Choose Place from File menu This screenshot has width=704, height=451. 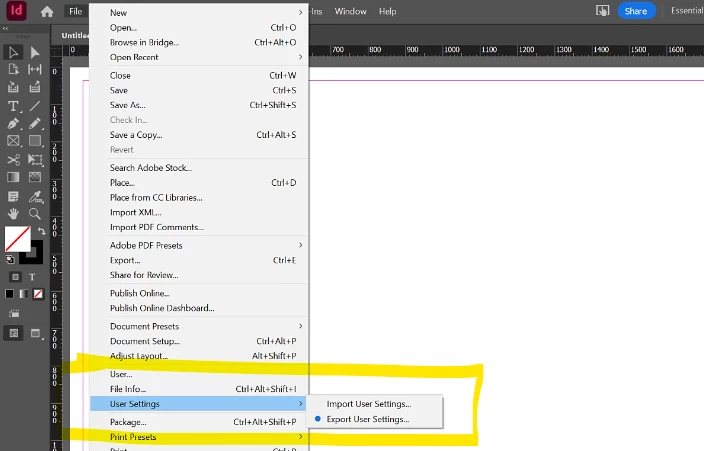coord(199,183)
